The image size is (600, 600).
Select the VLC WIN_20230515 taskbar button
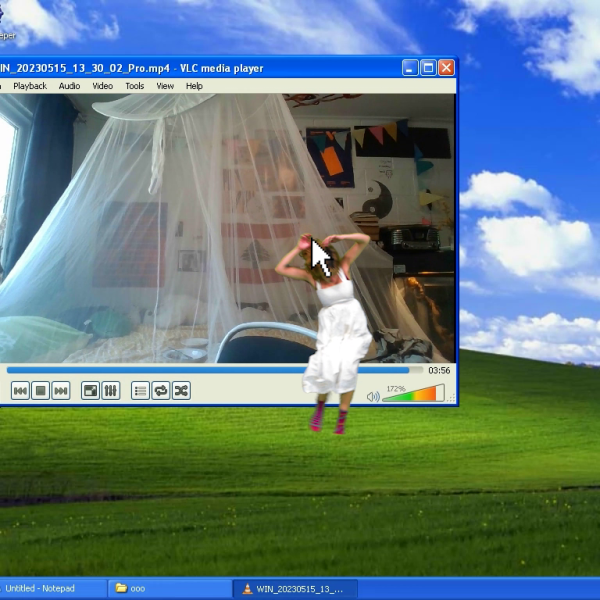pos(295,589)
